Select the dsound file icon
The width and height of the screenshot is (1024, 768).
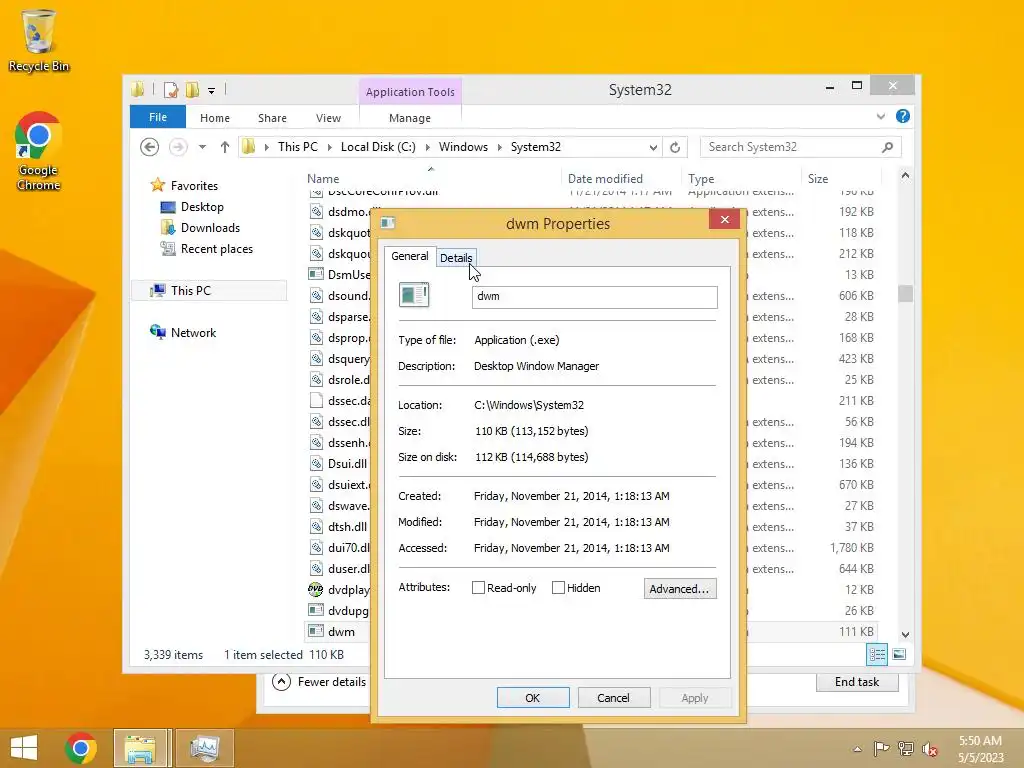pyautogui.click(x=316, y=296)
